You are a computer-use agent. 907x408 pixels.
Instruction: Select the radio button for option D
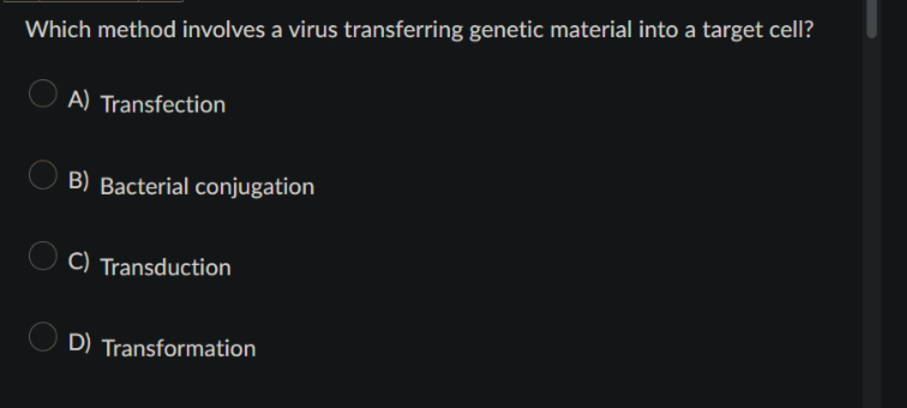point(43,337)
